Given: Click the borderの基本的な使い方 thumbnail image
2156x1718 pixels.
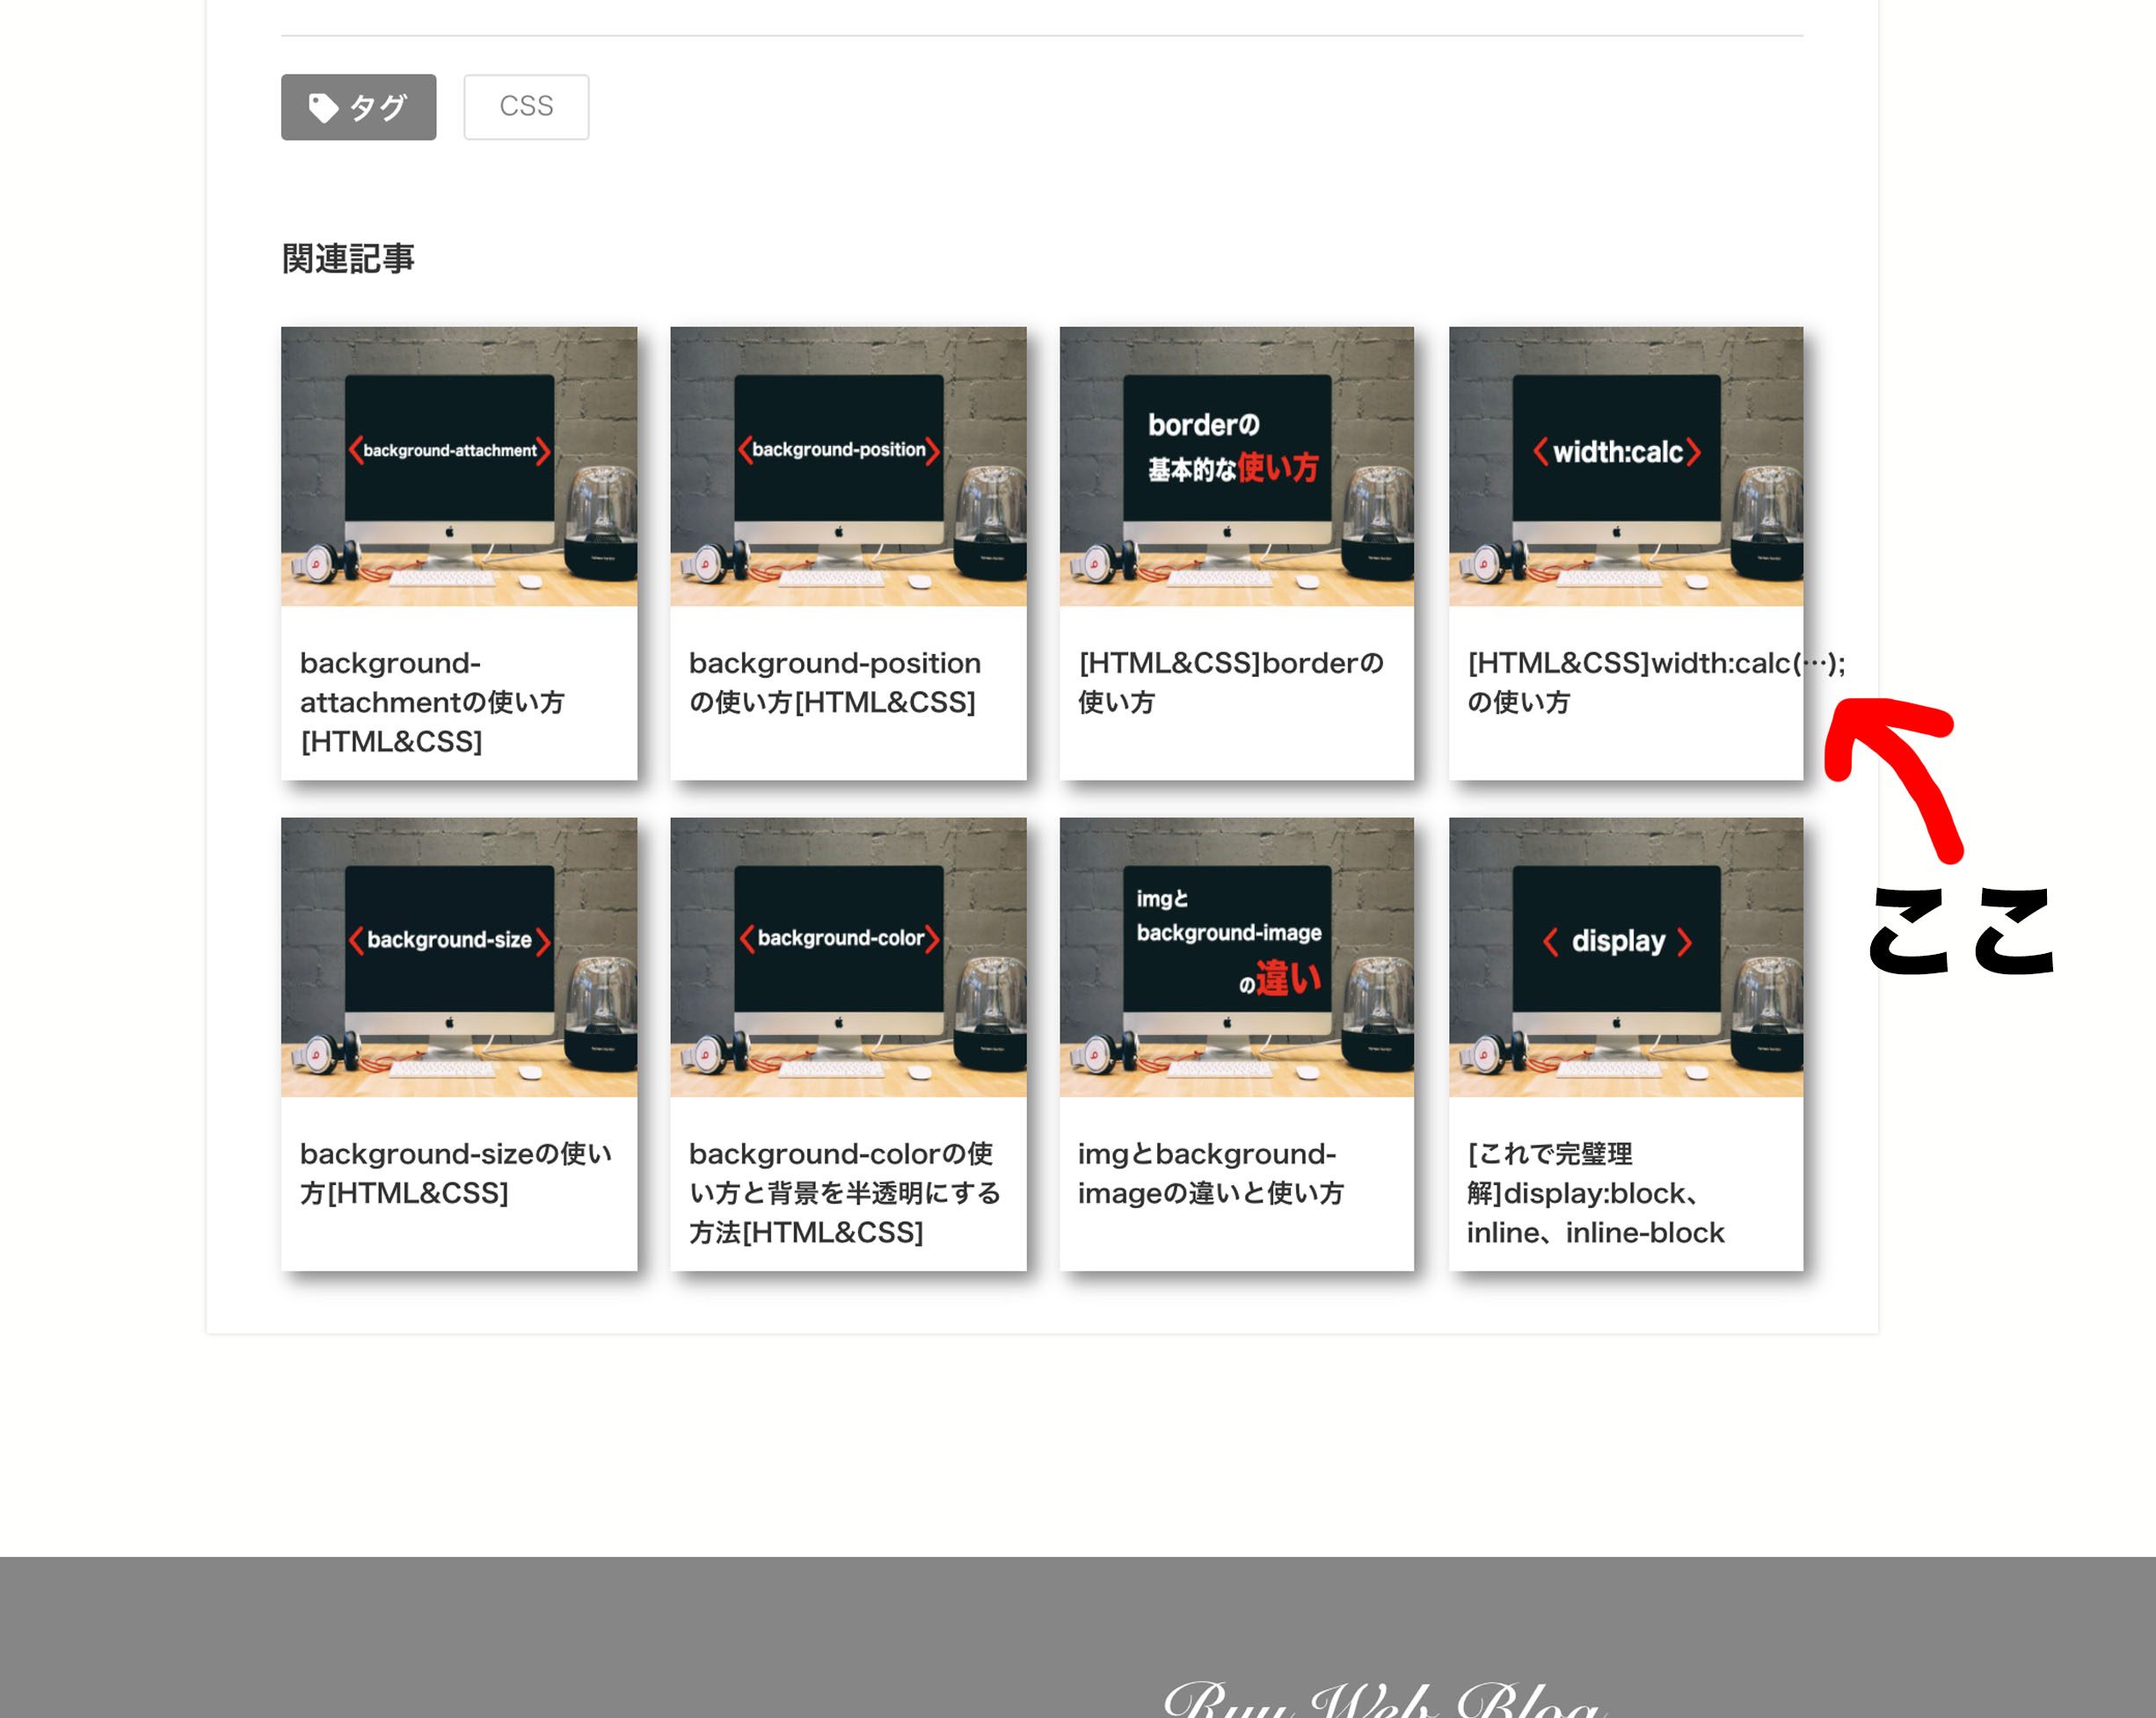Looking at the screenshot, I should coord(1237,466).
